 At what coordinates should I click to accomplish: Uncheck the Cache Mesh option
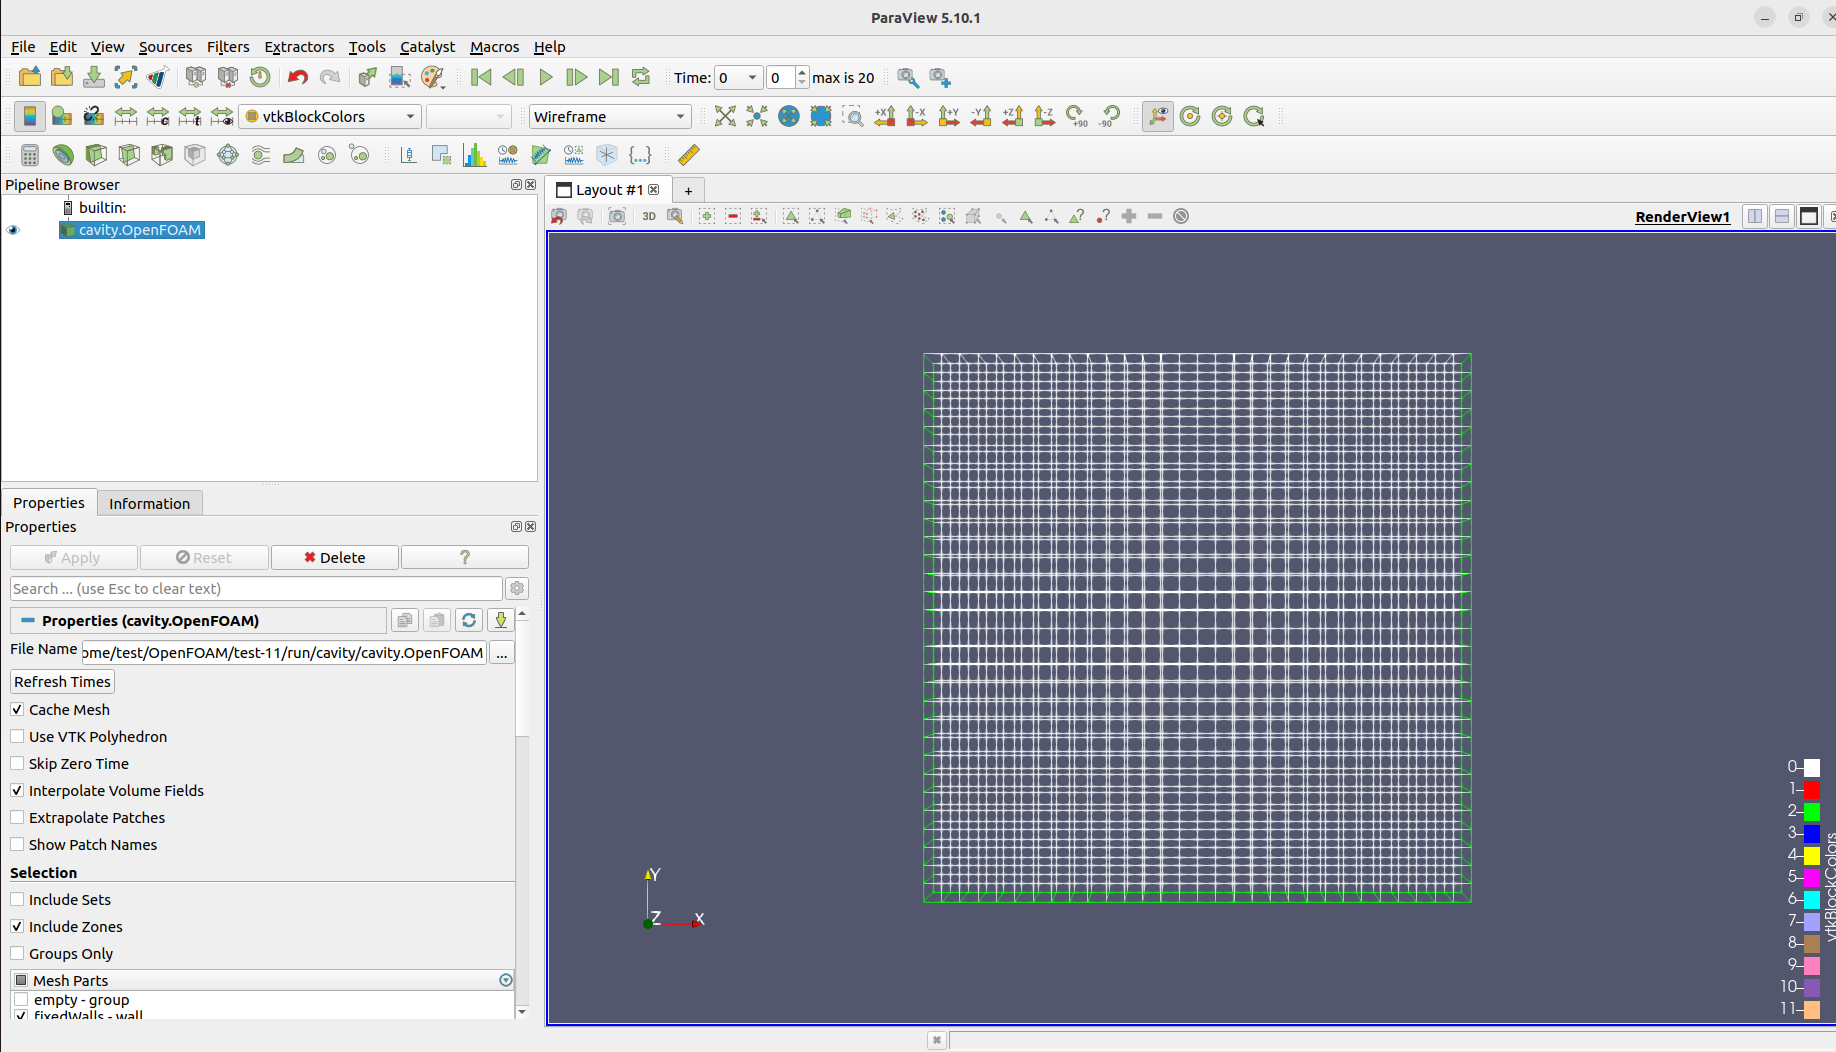(17, 709)
